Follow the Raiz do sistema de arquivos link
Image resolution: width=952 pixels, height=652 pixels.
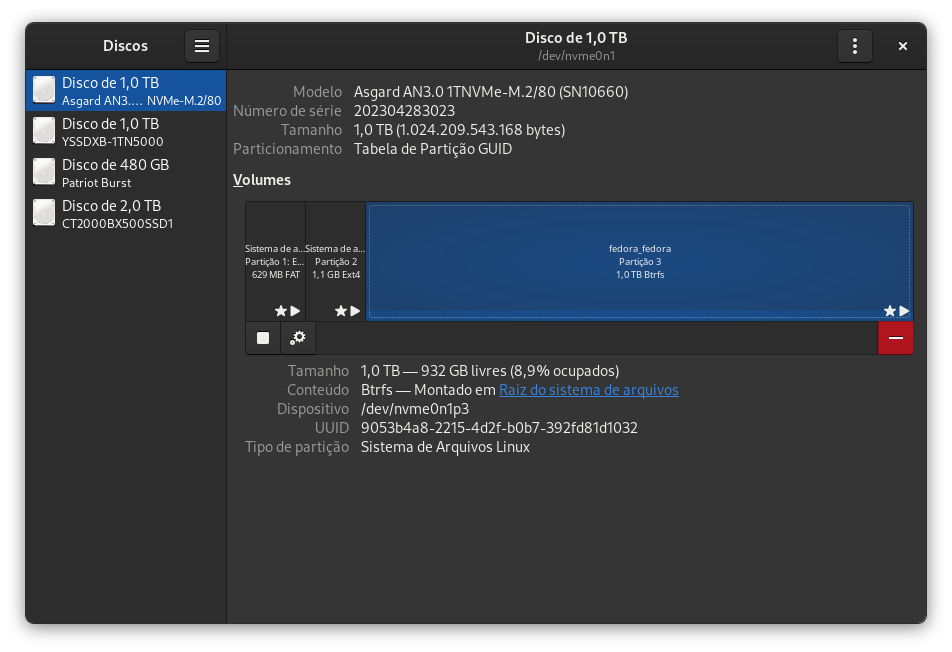tap(588, 390)
